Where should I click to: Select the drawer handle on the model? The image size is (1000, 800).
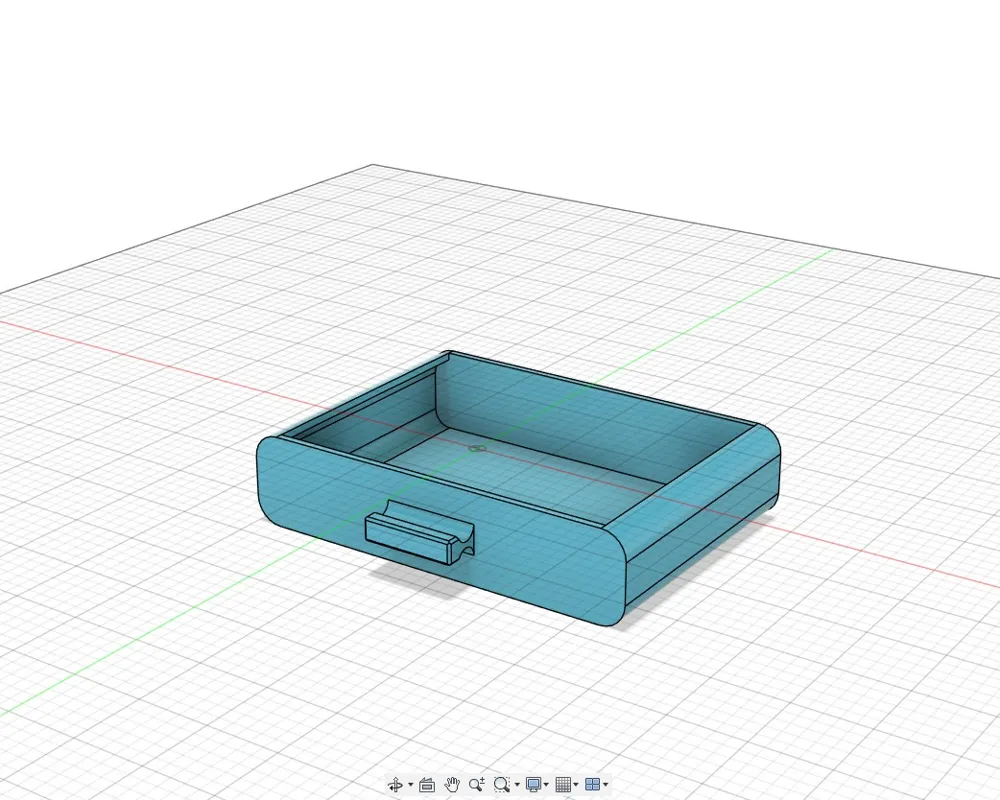419,533
